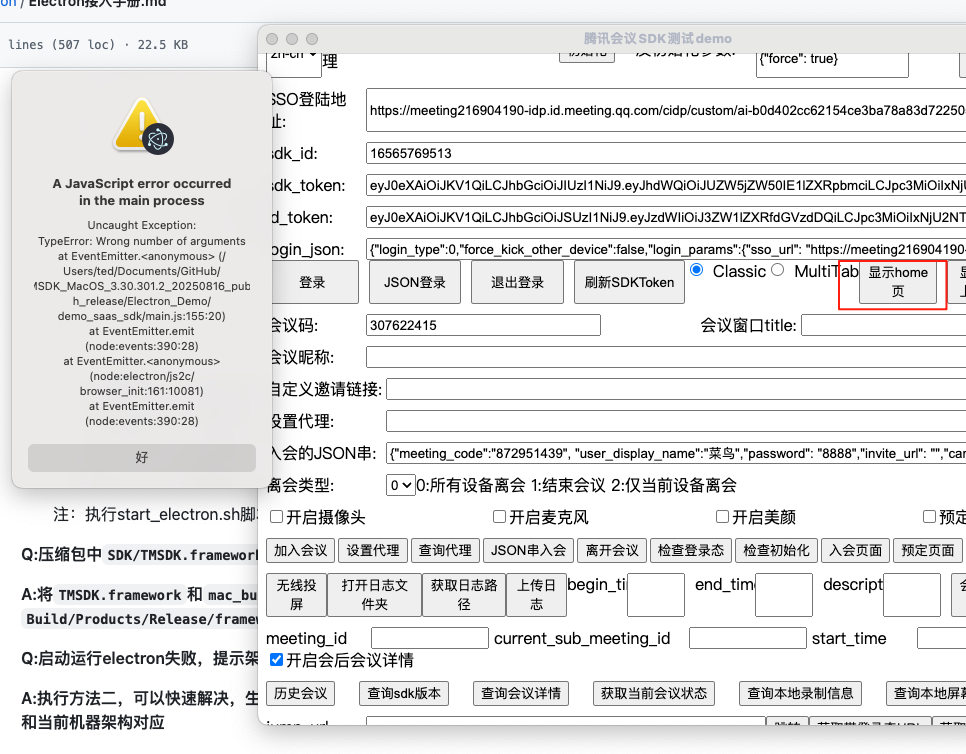966x754 pixels.
Task: Focus the sdk_token input field
Action: [666, 185]
